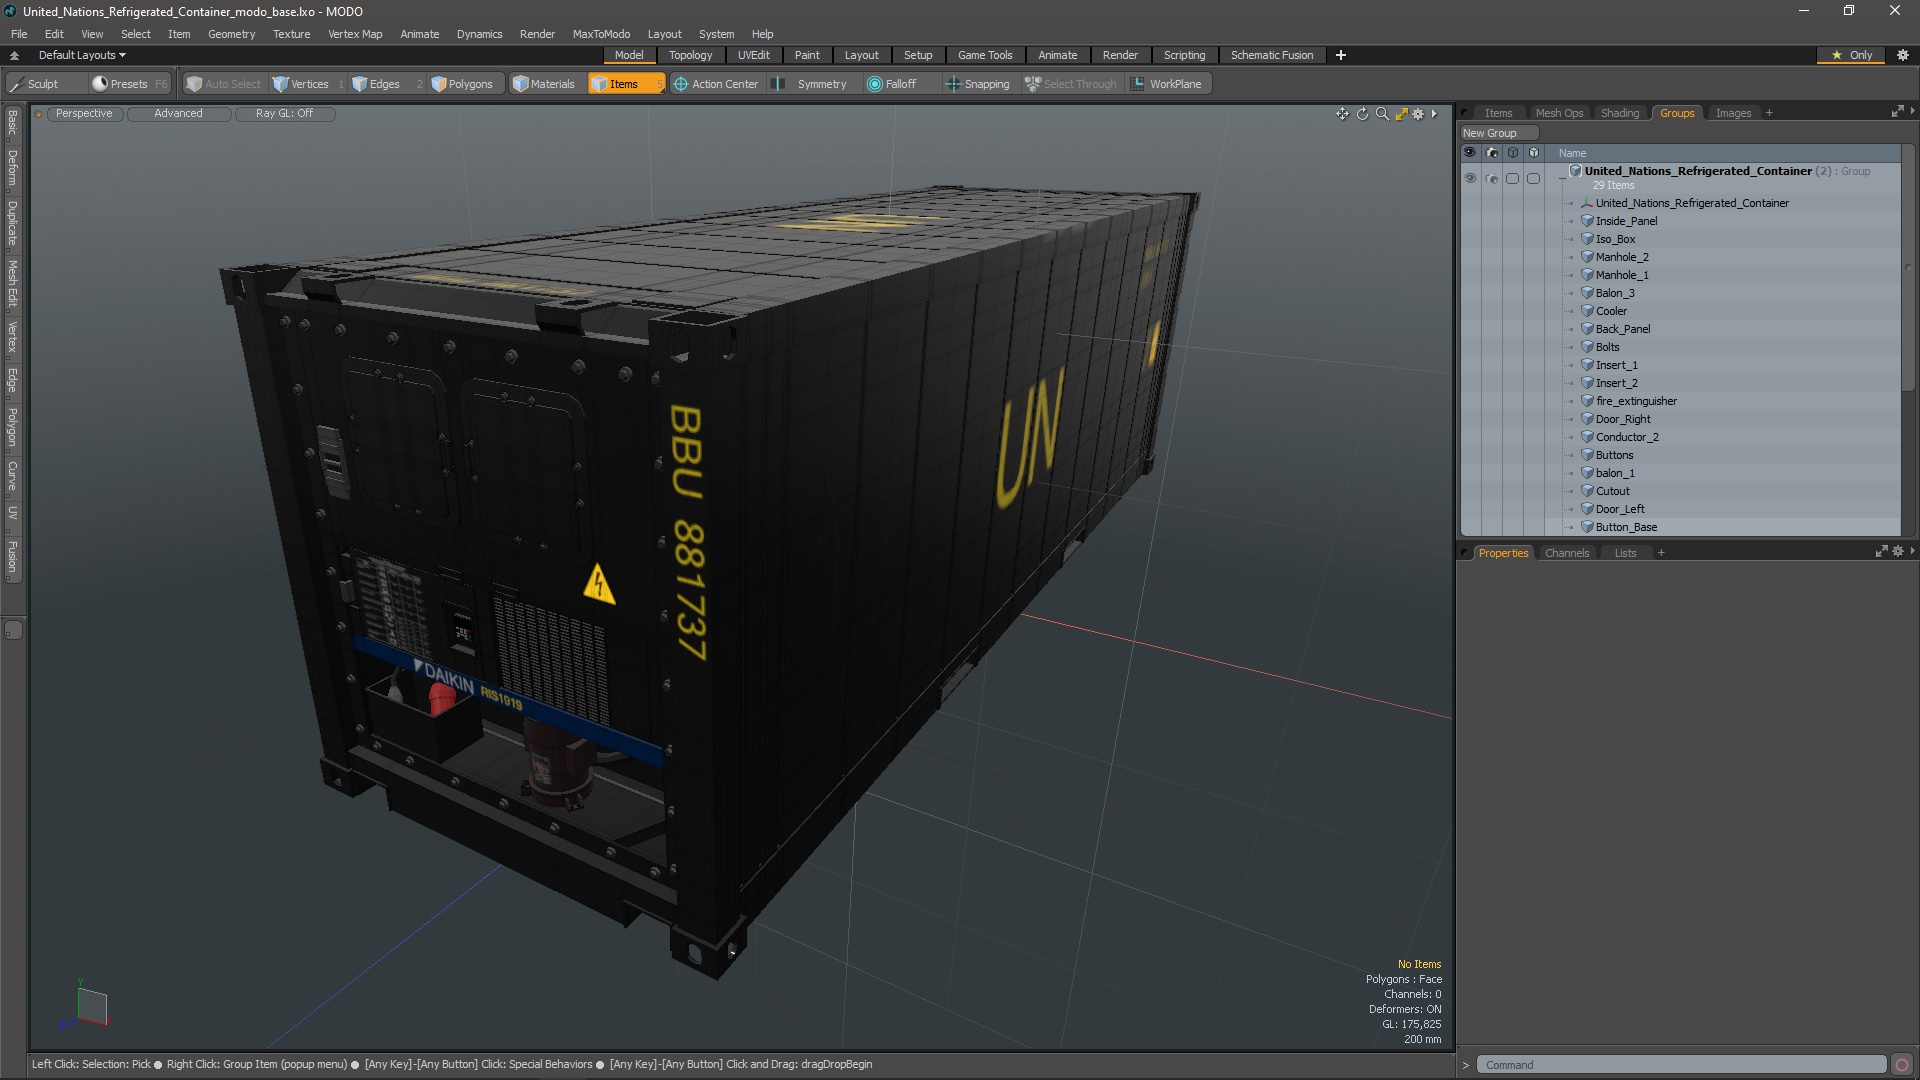Switch to the Mesh Ops tab
Viewport: 1920px width, 1080px height.
(x=1559, y=113)
